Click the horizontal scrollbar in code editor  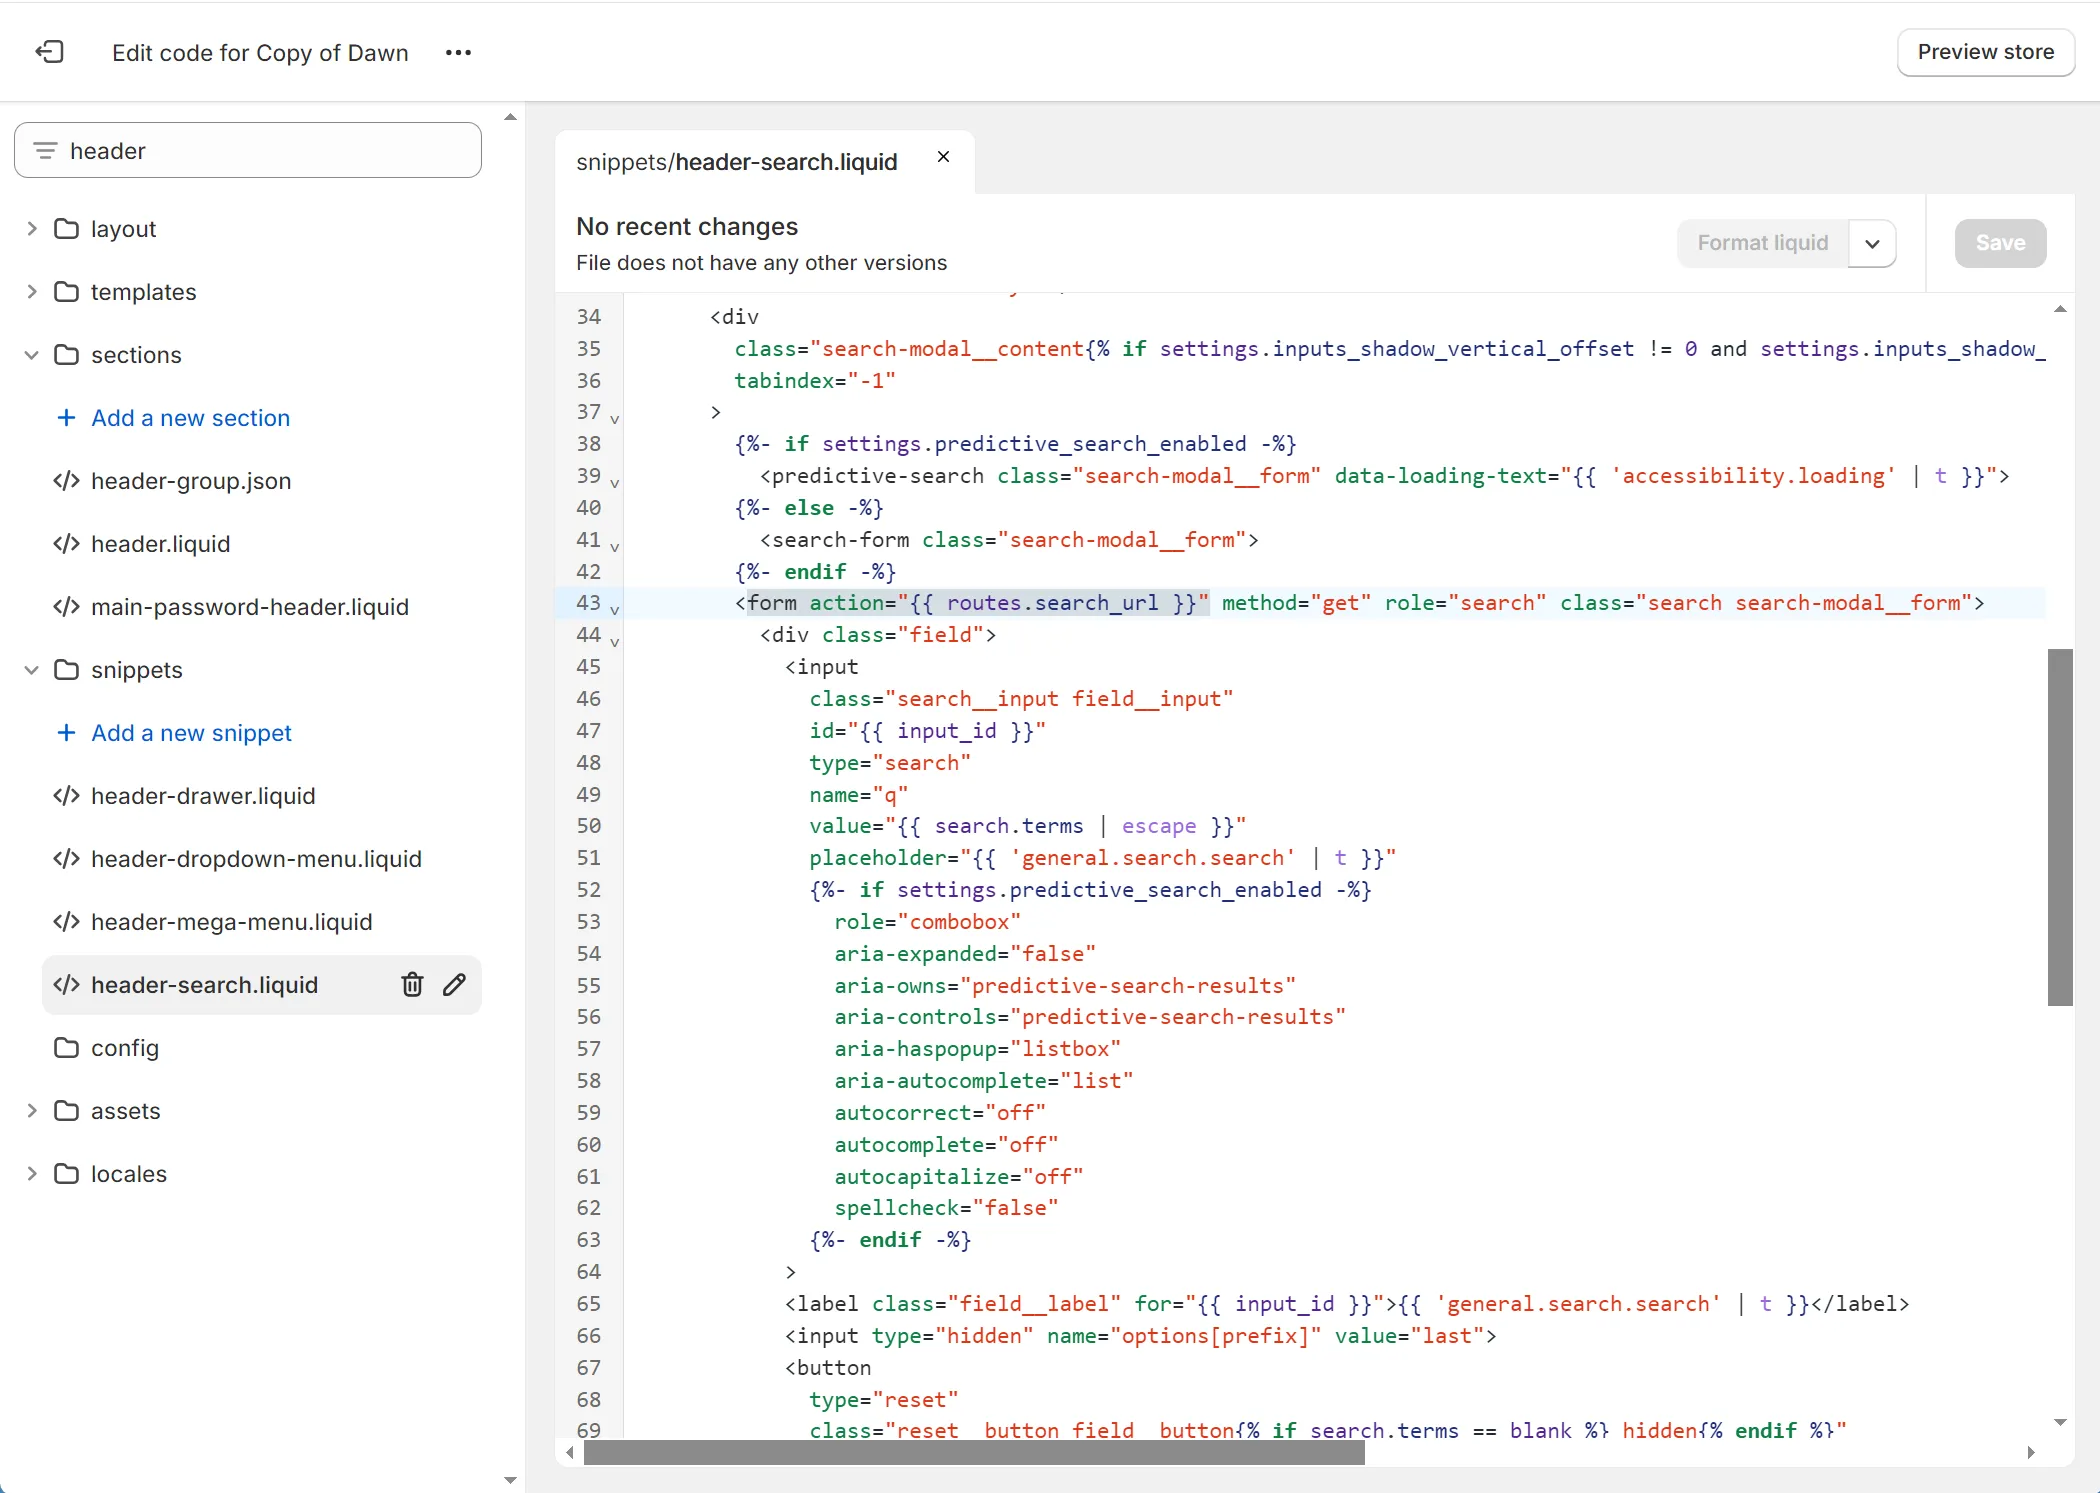click(974, 1452)
